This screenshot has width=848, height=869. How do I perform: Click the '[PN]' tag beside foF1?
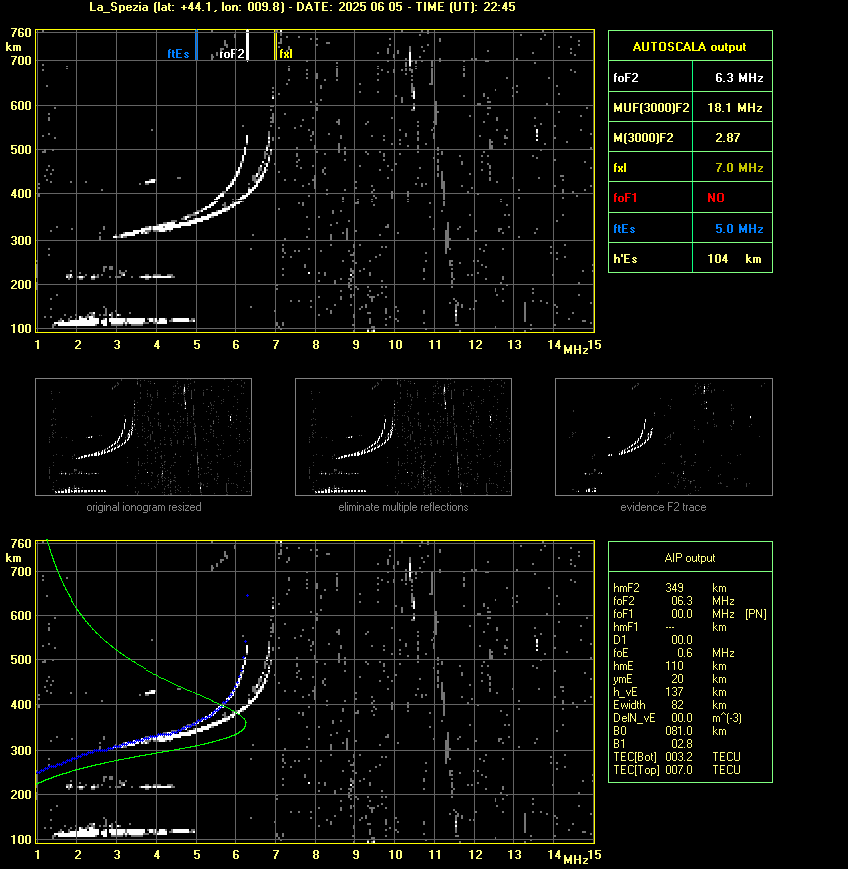pyautogui.click(x=755, y=614)
